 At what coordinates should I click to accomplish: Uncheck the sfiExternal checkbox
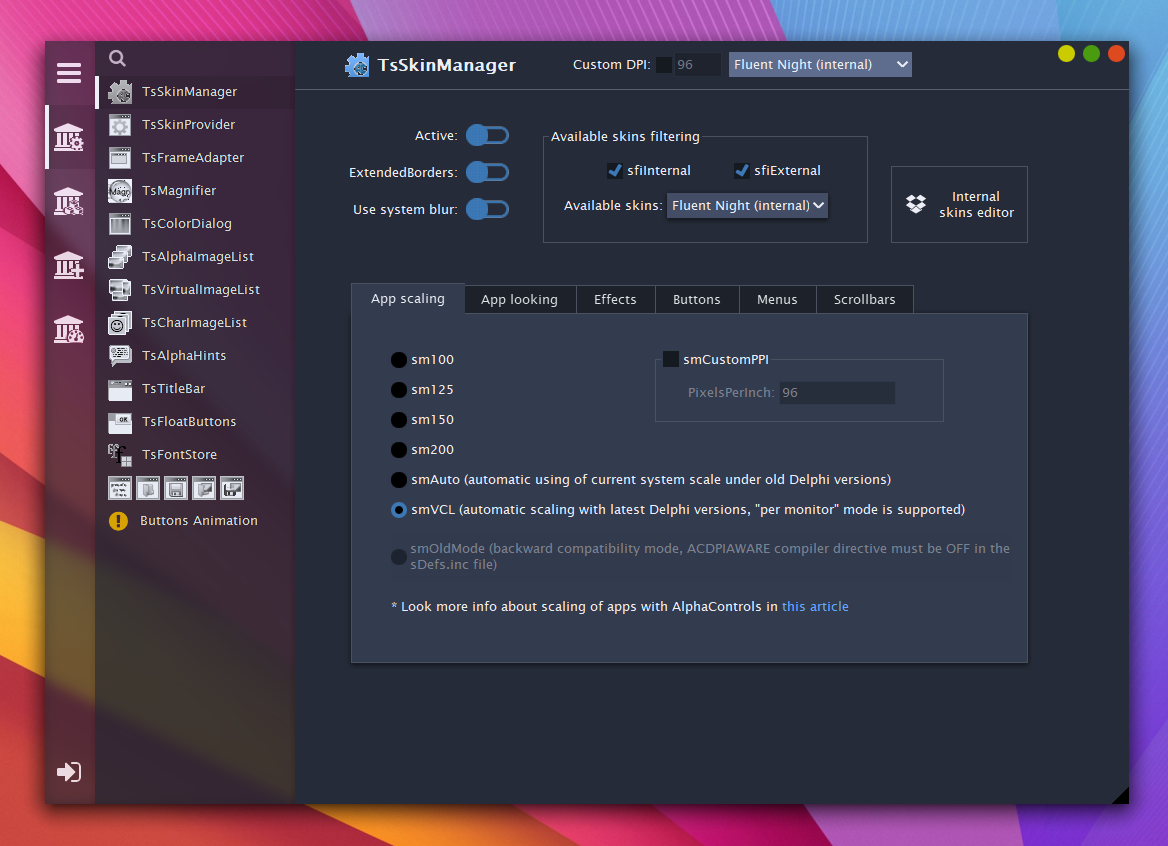tap(742, 171)
